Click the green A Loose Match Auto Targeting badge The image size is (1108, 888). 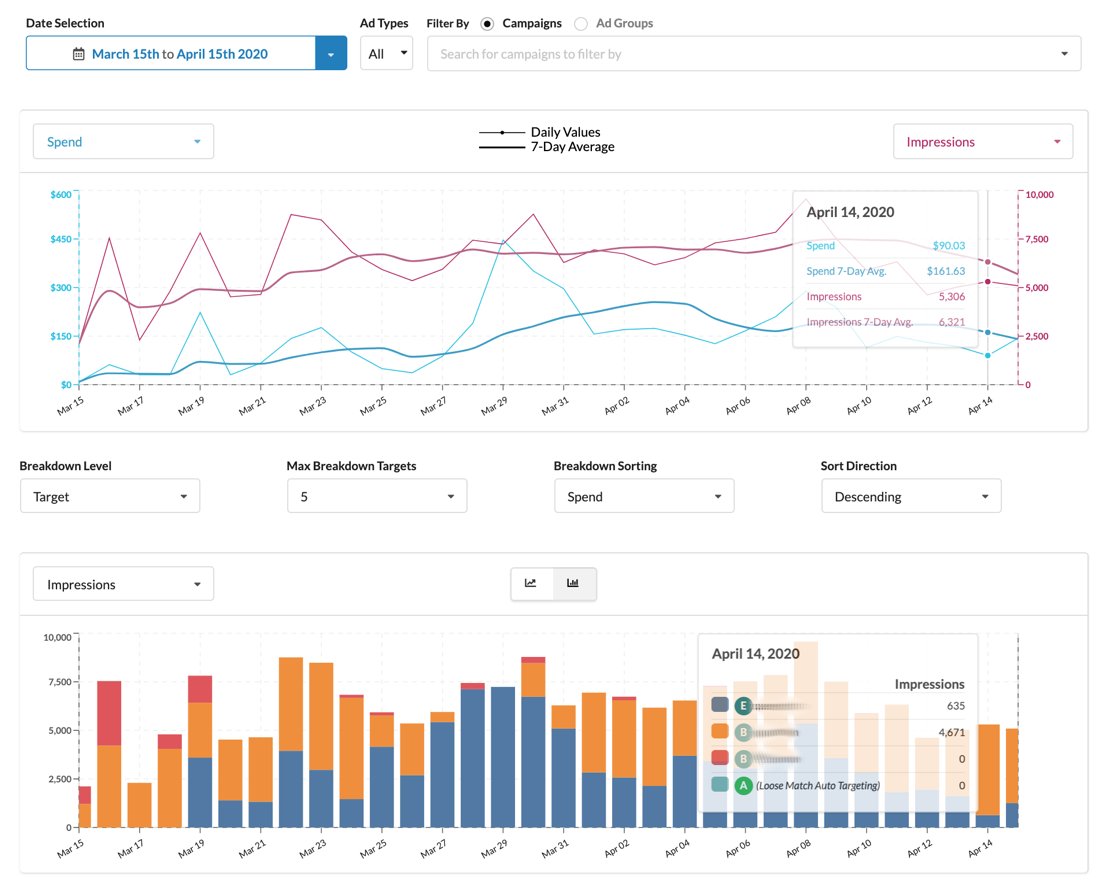[743, 786]
